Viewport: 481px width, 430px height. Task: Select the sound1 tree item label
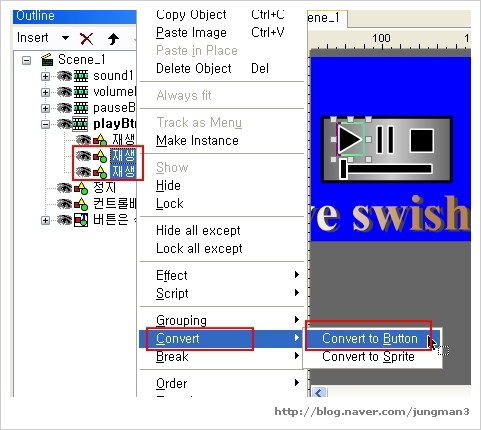pos(113,76)
